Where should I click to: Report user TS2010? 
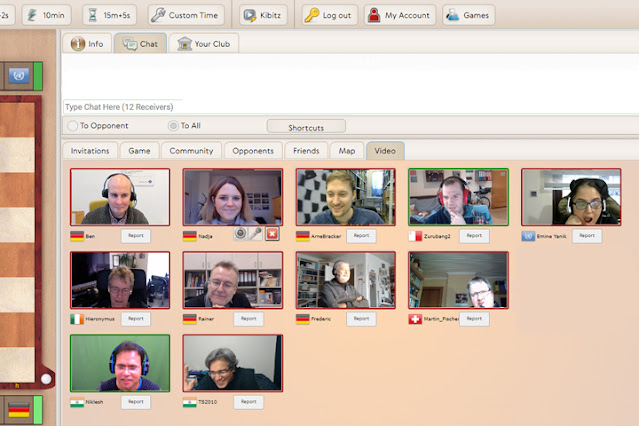pyautogui.click(x=249, y=402)
